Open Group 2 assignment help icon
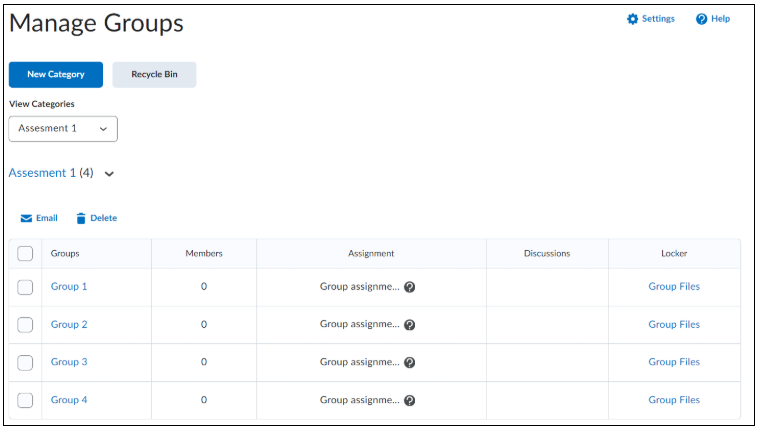The height and width of the screenshot is (428, 758). (409, 325)
